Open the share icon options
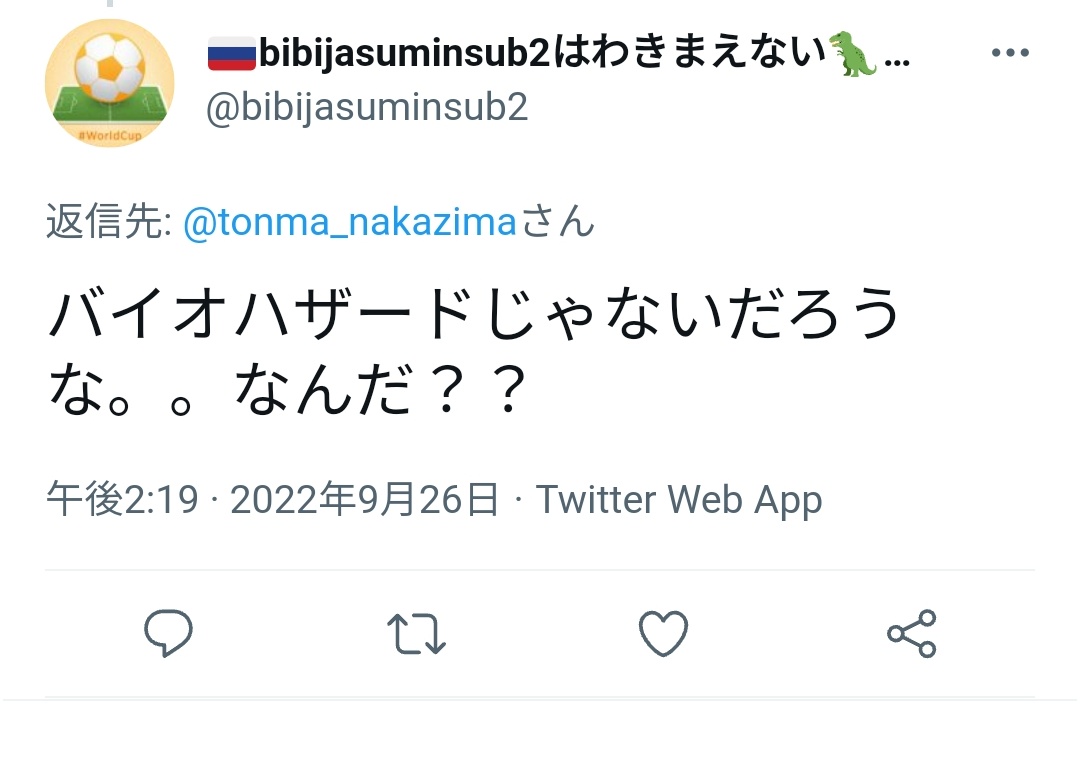 click(911, 634)
